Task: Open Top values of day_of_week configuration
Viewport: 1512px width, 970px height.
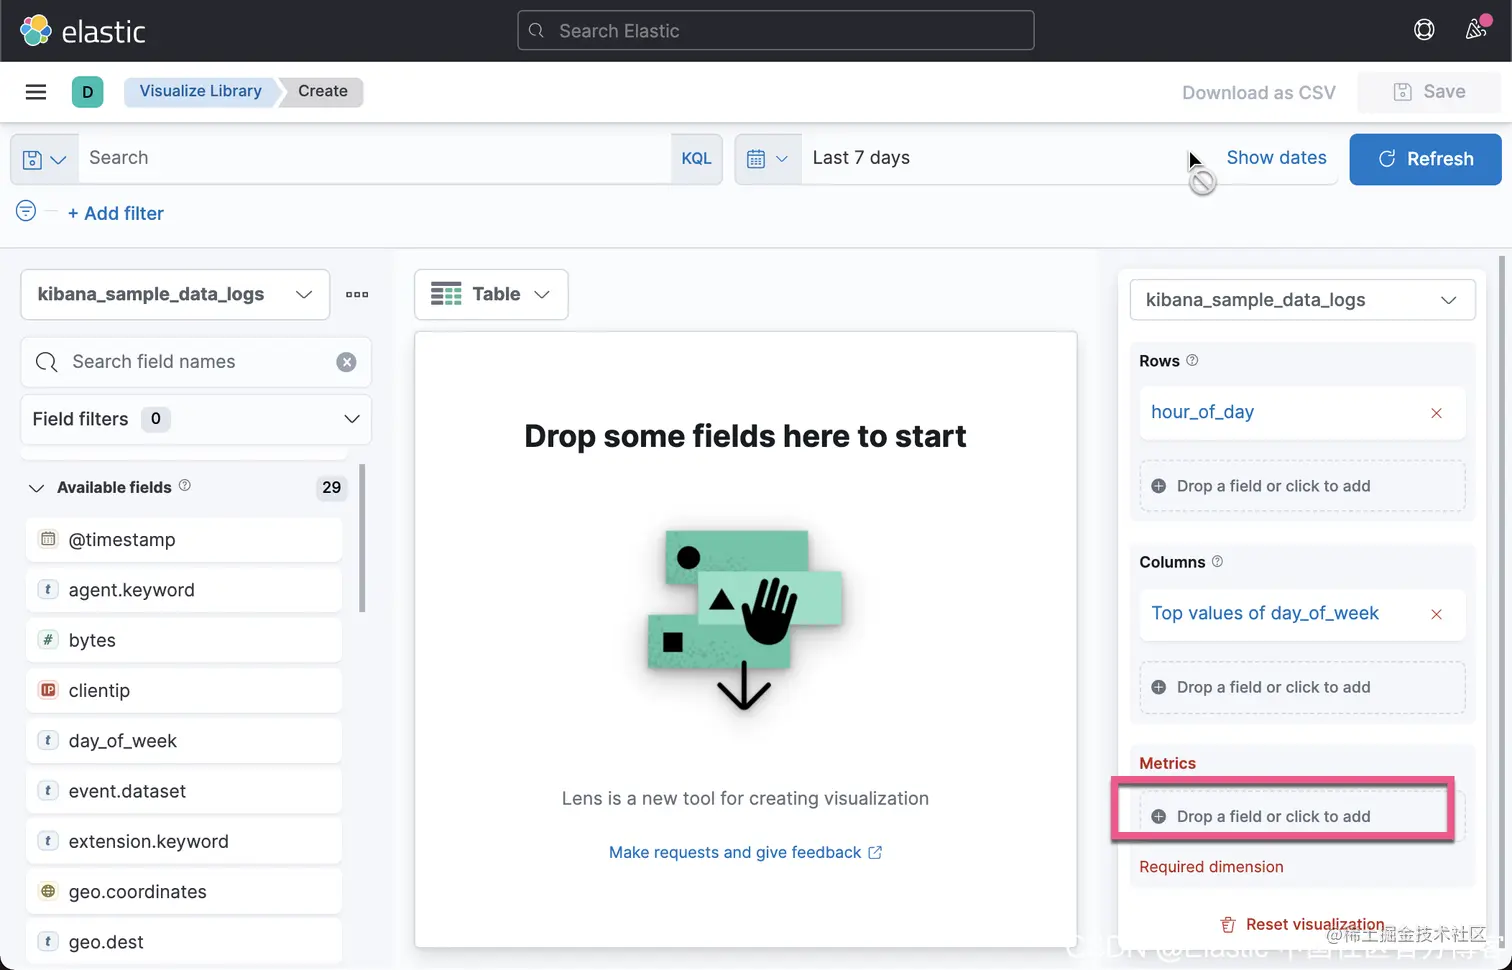Action: click(x=1265, y=613)
